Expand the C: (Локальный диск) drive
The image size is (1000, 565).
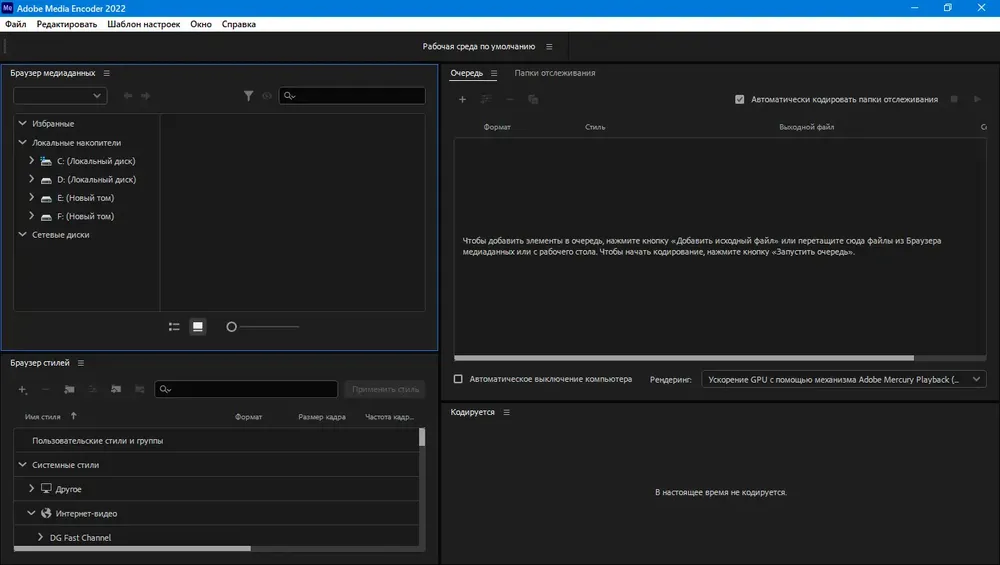31,161
